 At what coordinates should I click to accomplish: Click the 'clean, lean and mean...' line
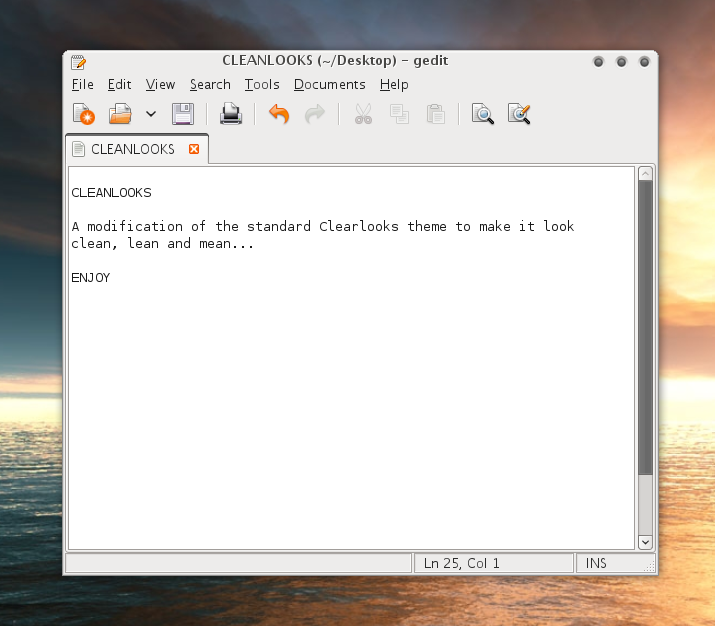[162, 243]
